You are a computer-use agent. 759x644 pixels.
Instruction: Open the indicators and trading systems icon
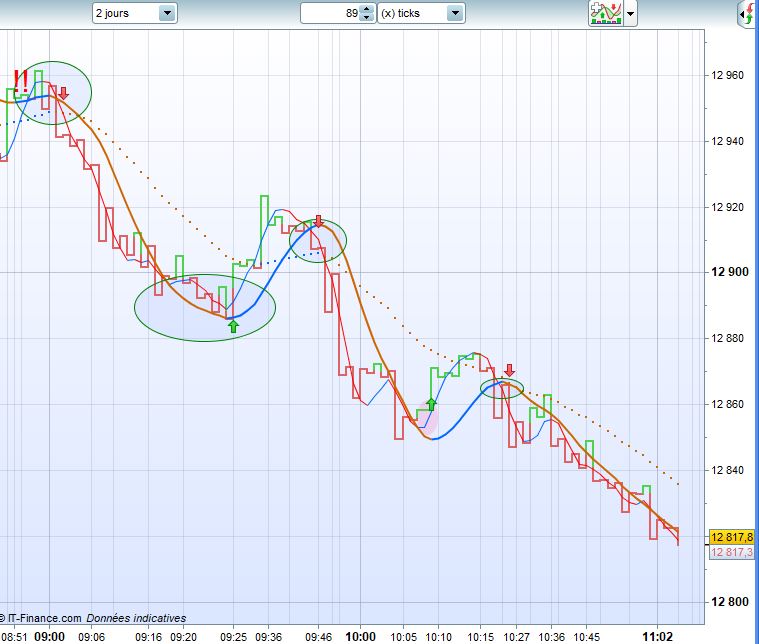606,13
